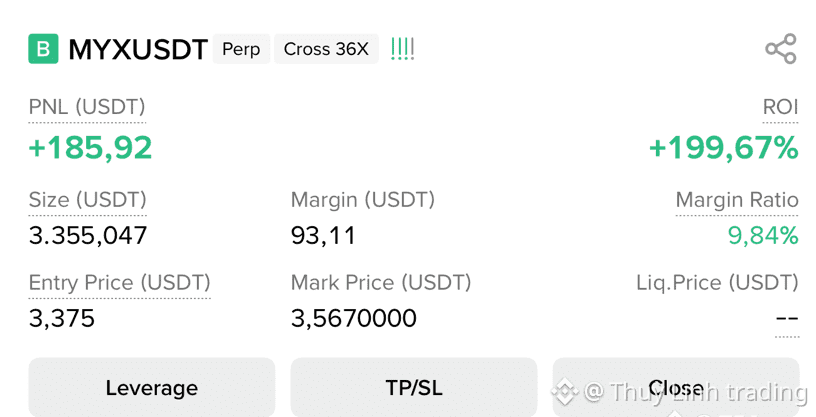Click the Margin Ratio label
816x417 pixels.
point(737,200)
